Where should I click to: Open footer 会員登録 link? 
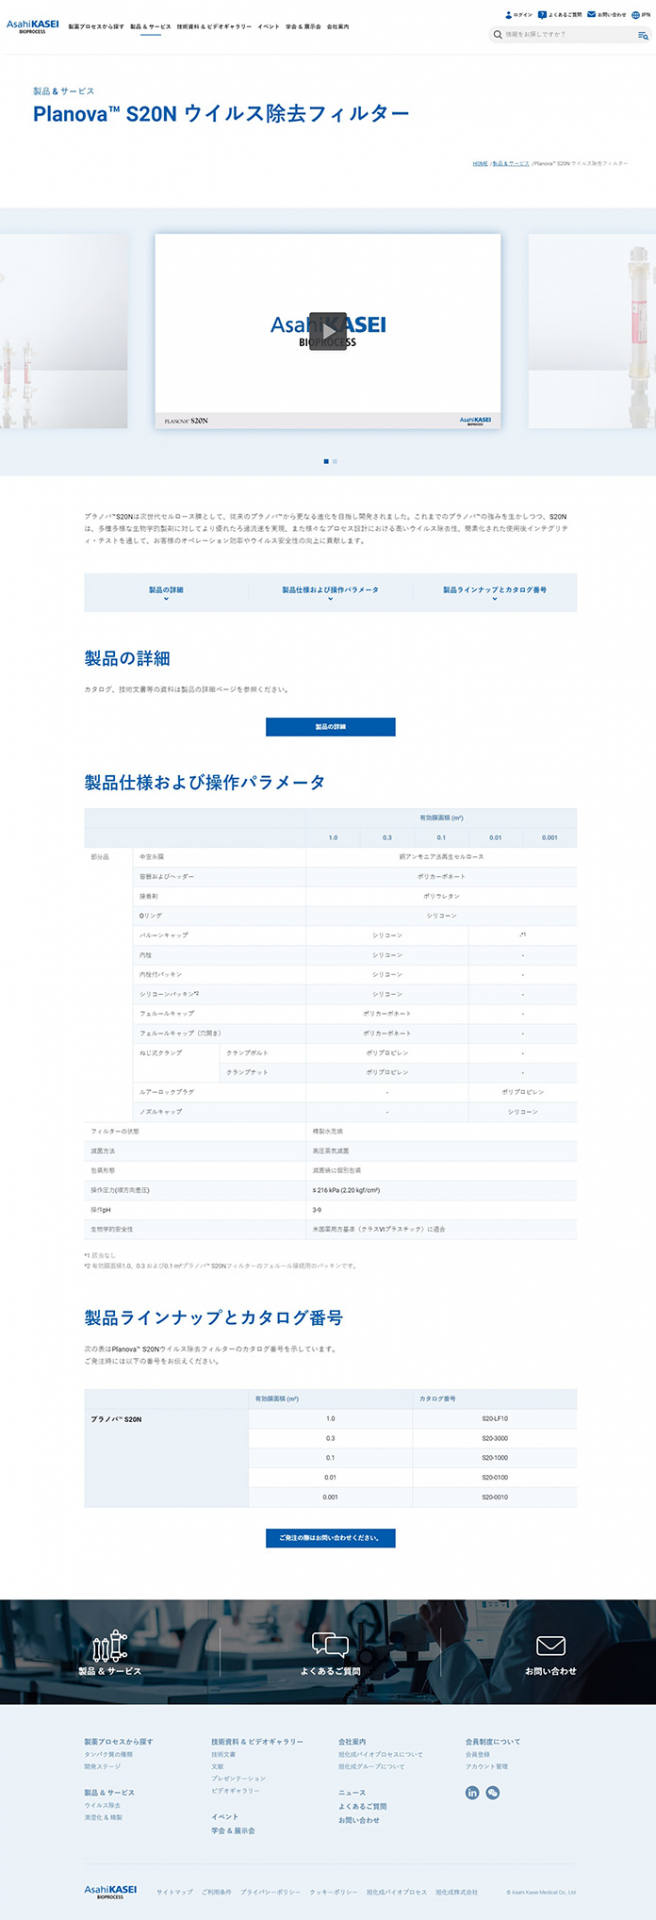pos(477,1755)
